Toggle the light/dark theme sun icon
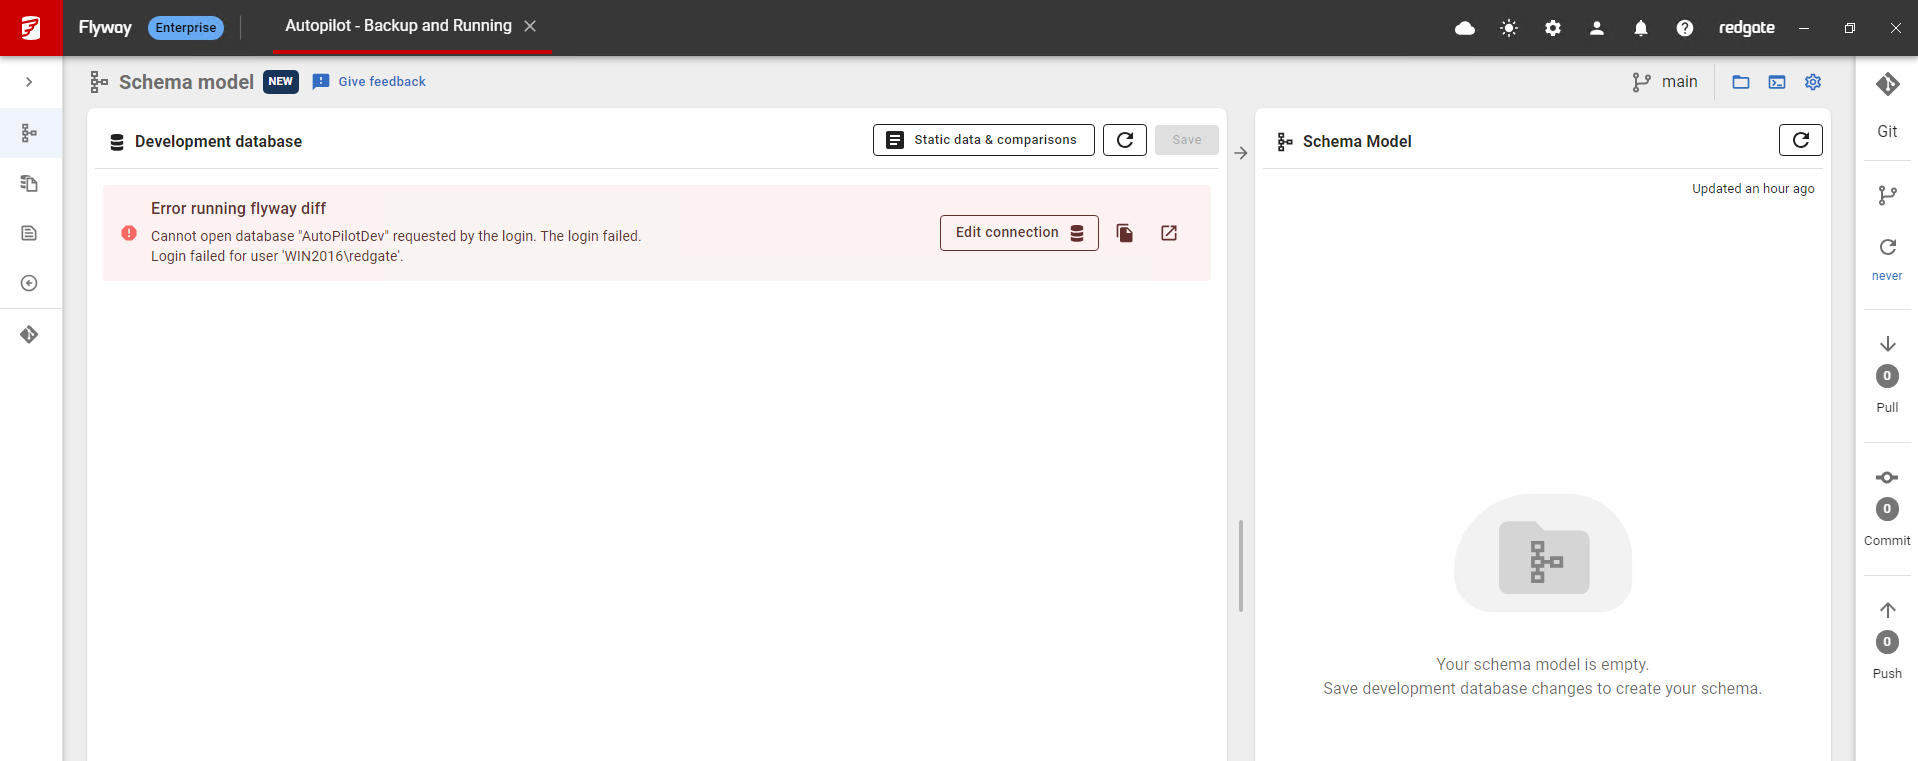This screenshot has width=1918, height=761. pyautogui.click(x=1509, y=28)
